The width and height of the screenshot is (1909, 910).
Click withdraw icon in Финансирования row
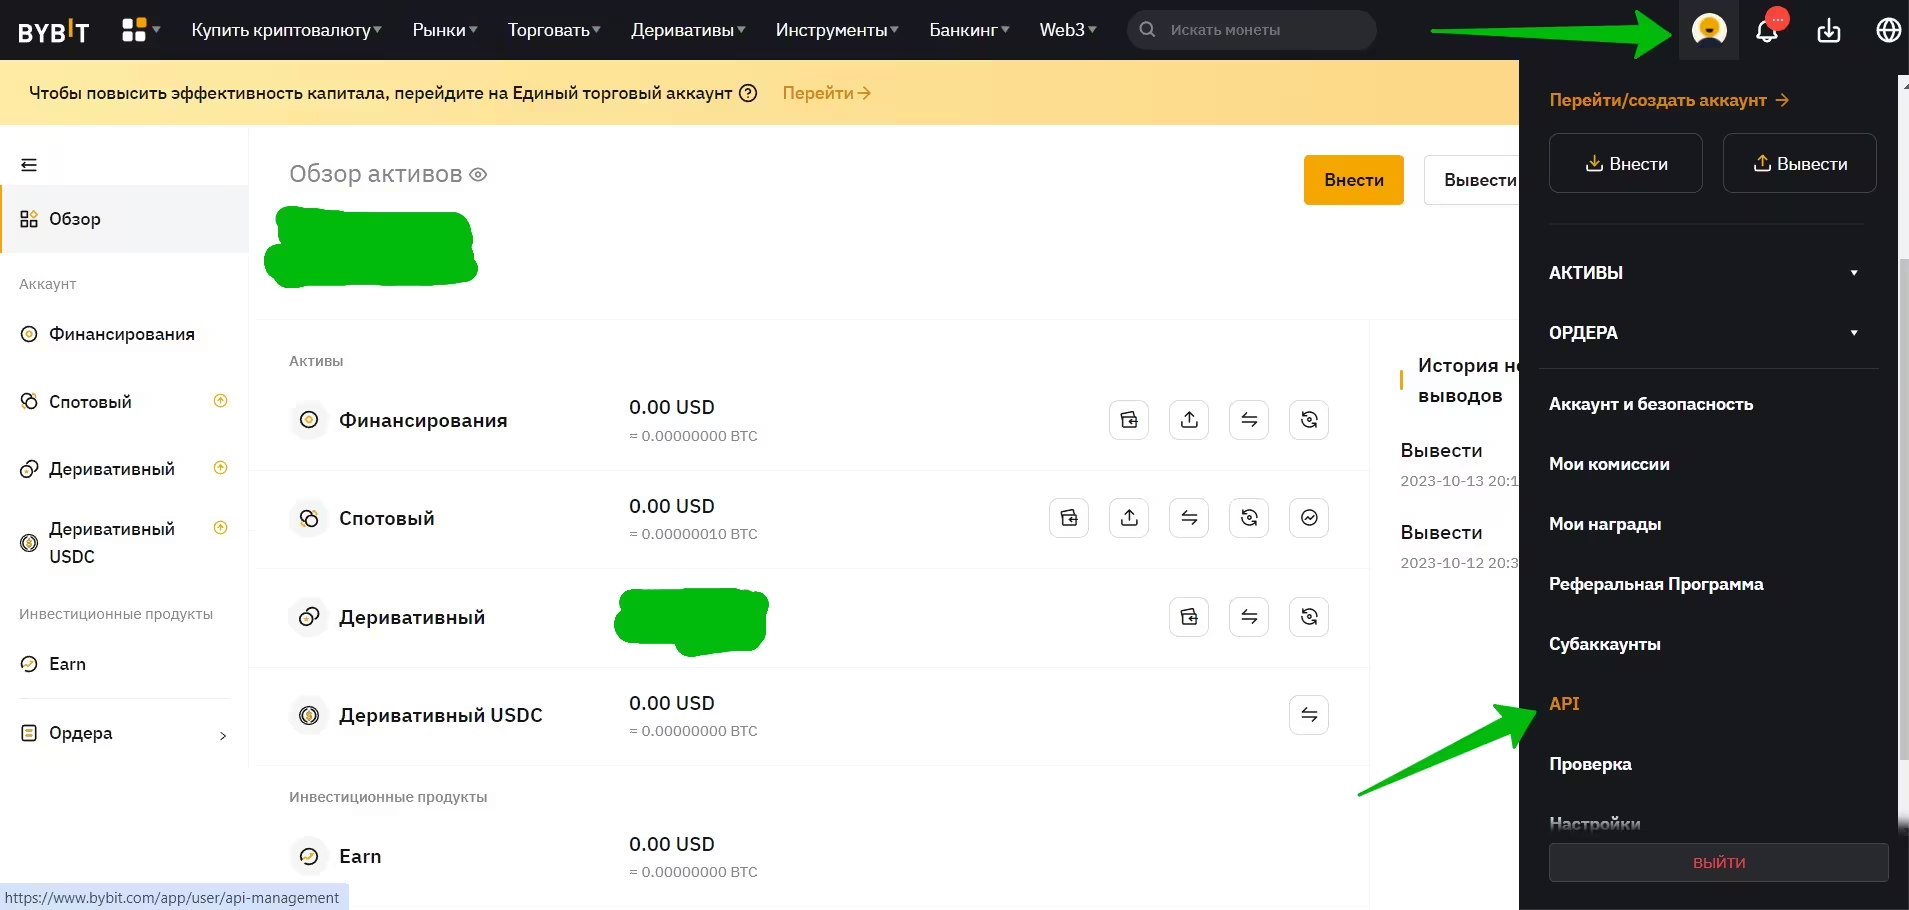tap(1189, 420)
